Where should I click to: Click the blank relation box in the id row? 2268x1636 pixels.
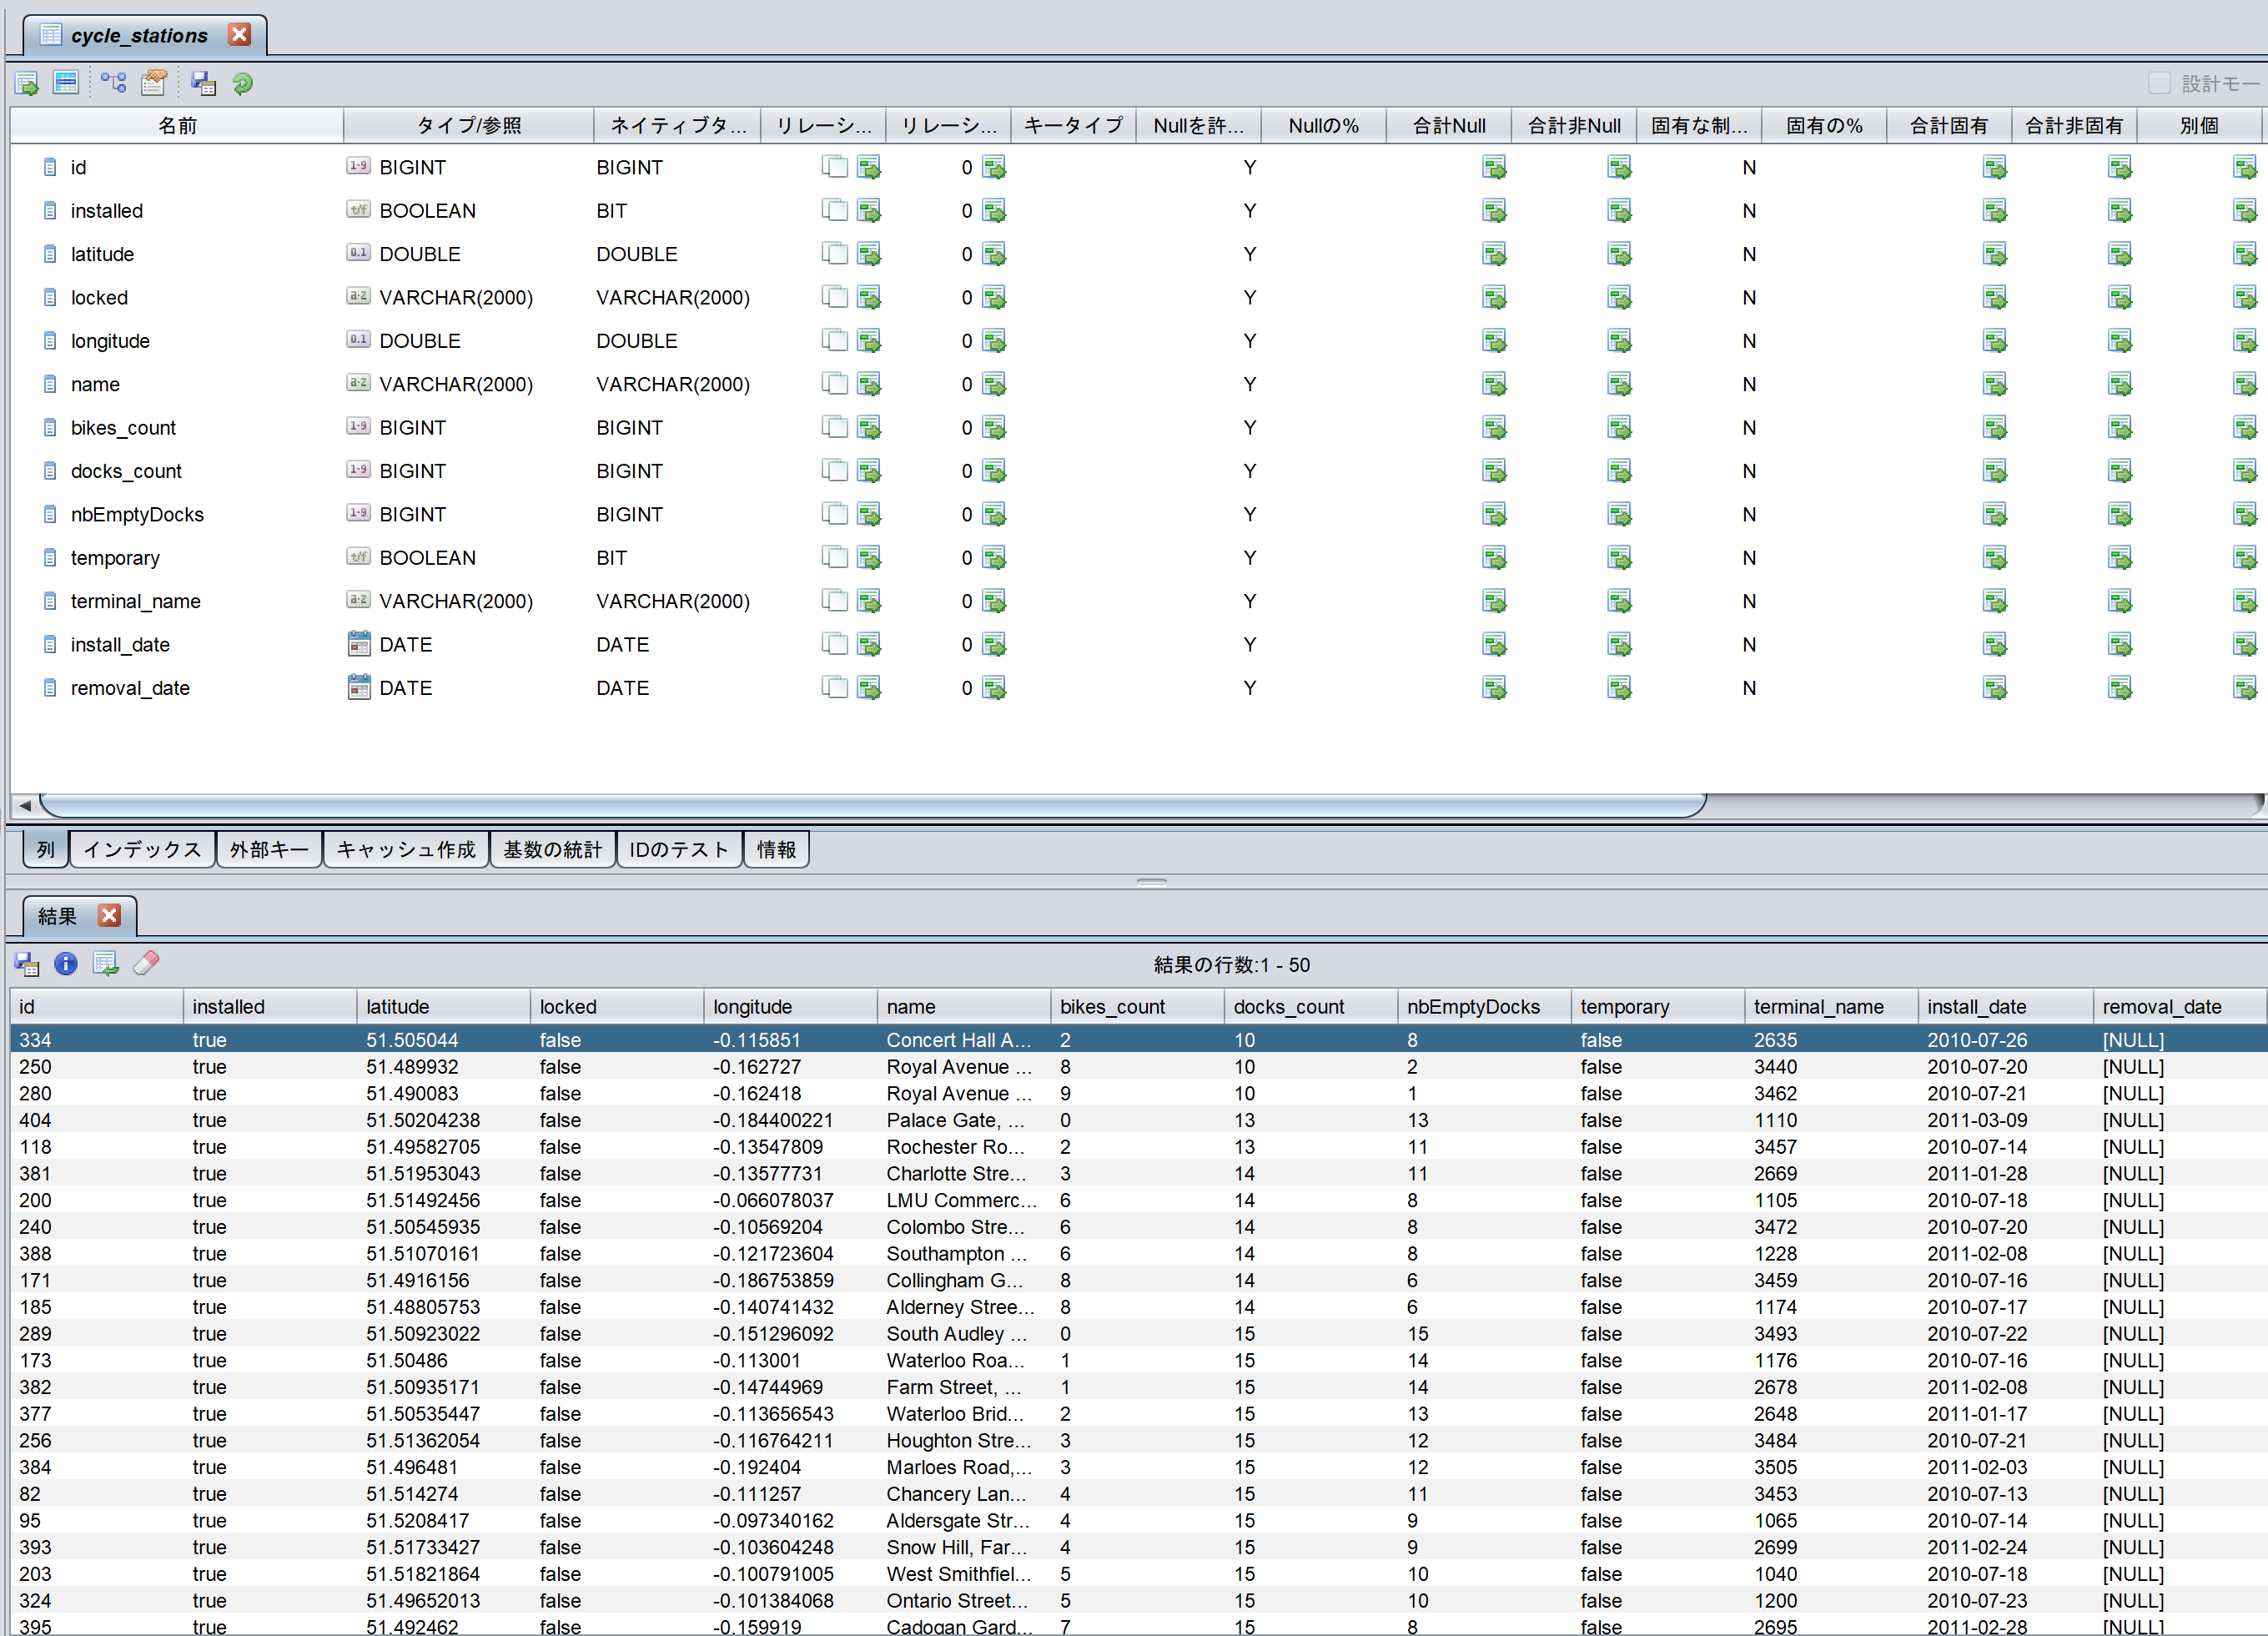[835, 167]
